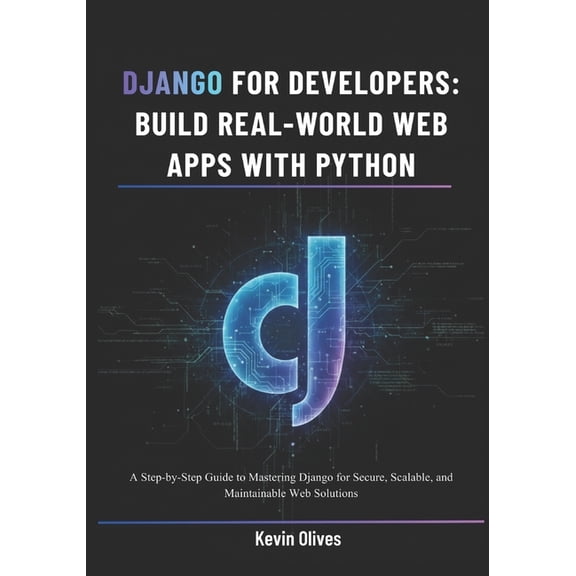Image resolution: width=576 pixels, height=576 pixels.
Task: Click the glowing dj logo graphic
Action: pos(285,331)
